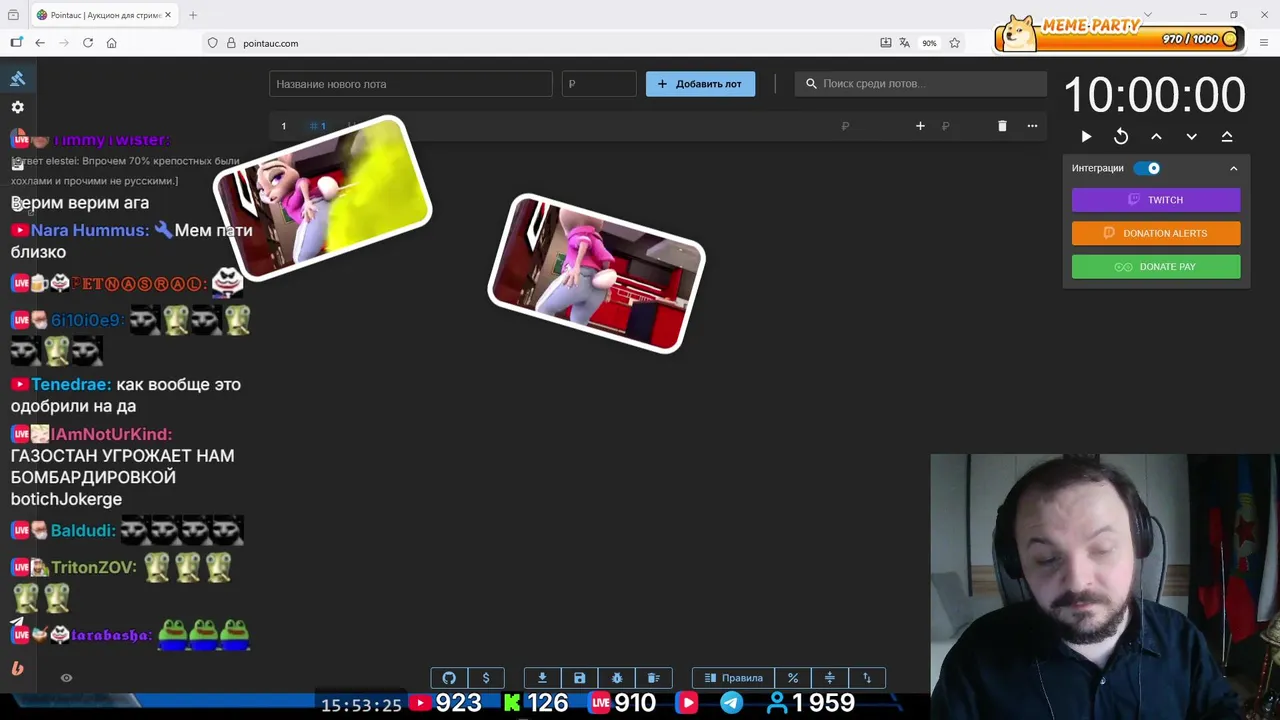This screenshot has width=1280, height=720.
Task: Delete lot 1 with trash icon
Action: [x=1002, y=126]
